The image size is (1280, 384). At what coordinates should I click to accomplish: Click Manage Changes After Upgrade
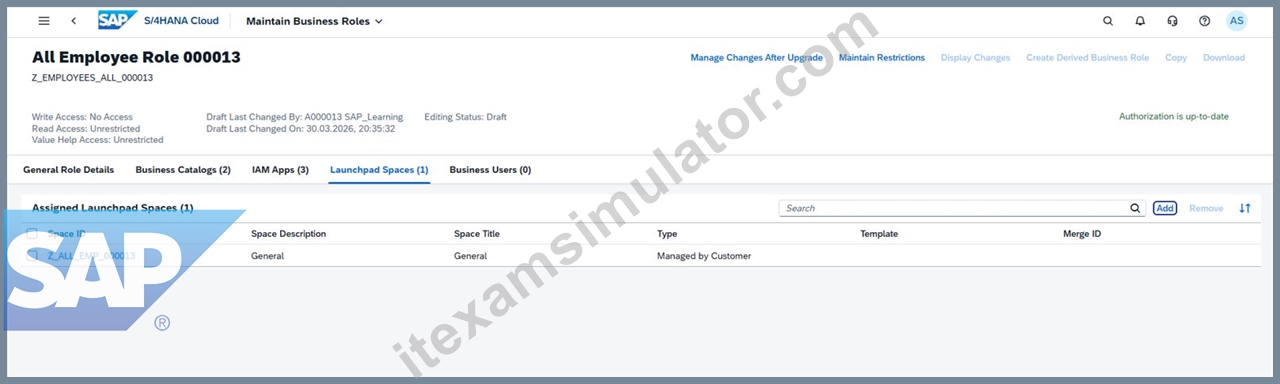click(756, 58)
